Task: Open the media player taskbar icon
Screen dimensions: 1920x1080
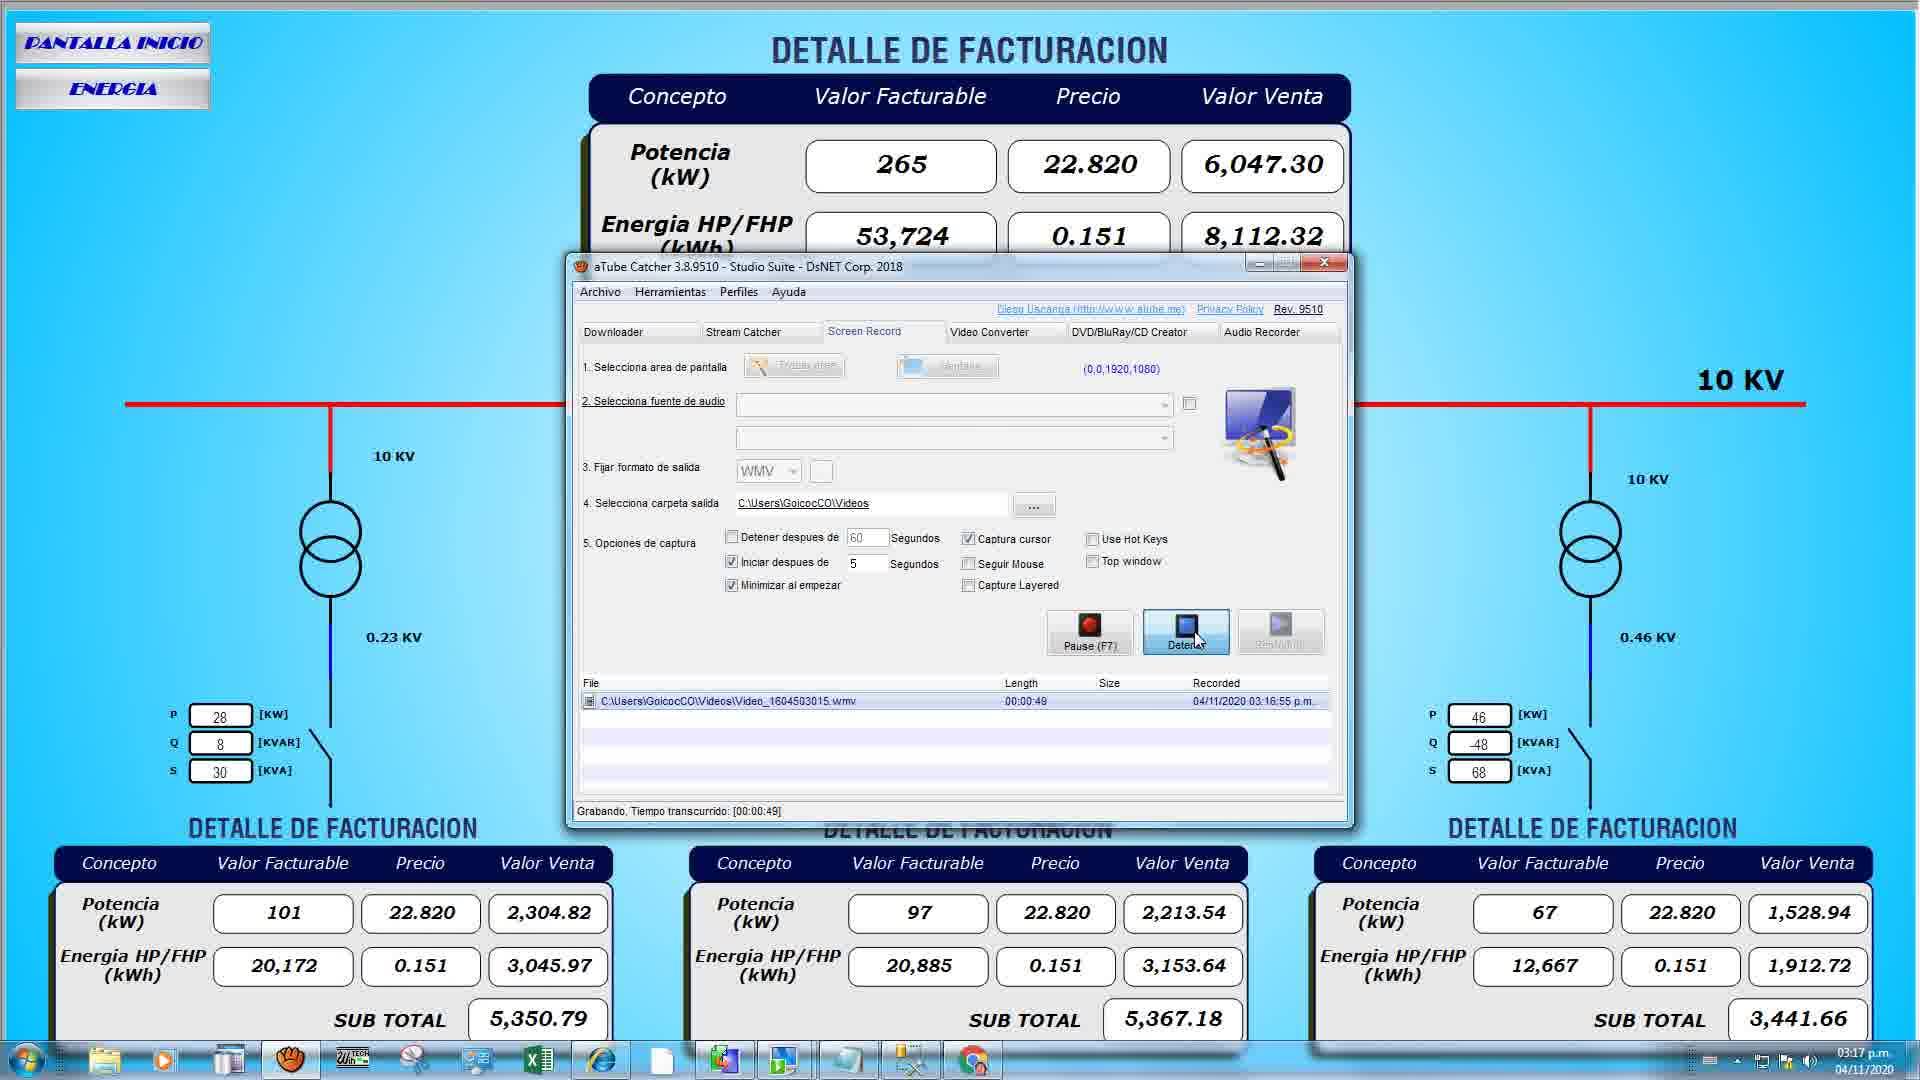Action: point(164,1059)
